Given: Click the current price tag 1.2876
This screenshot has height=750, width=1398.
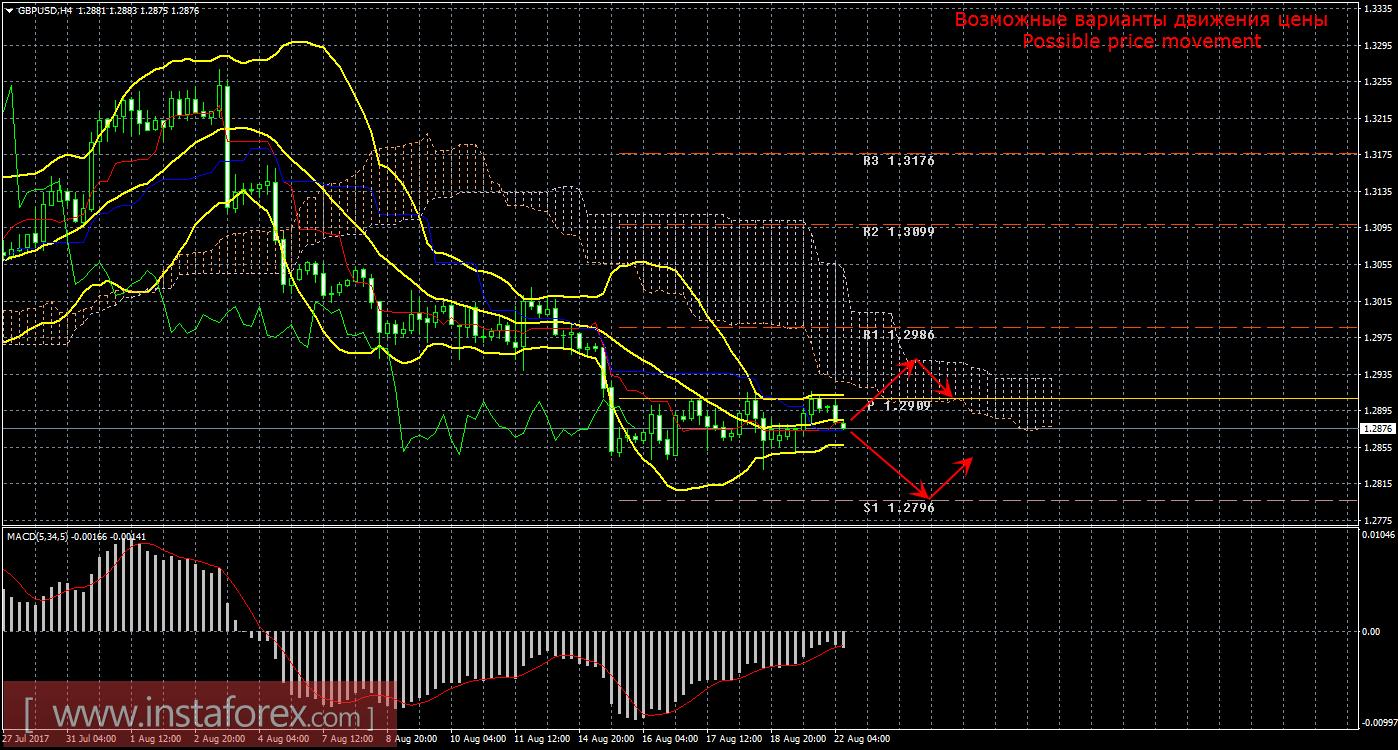Looking at the screenshot, I should tap(1375, 428).
